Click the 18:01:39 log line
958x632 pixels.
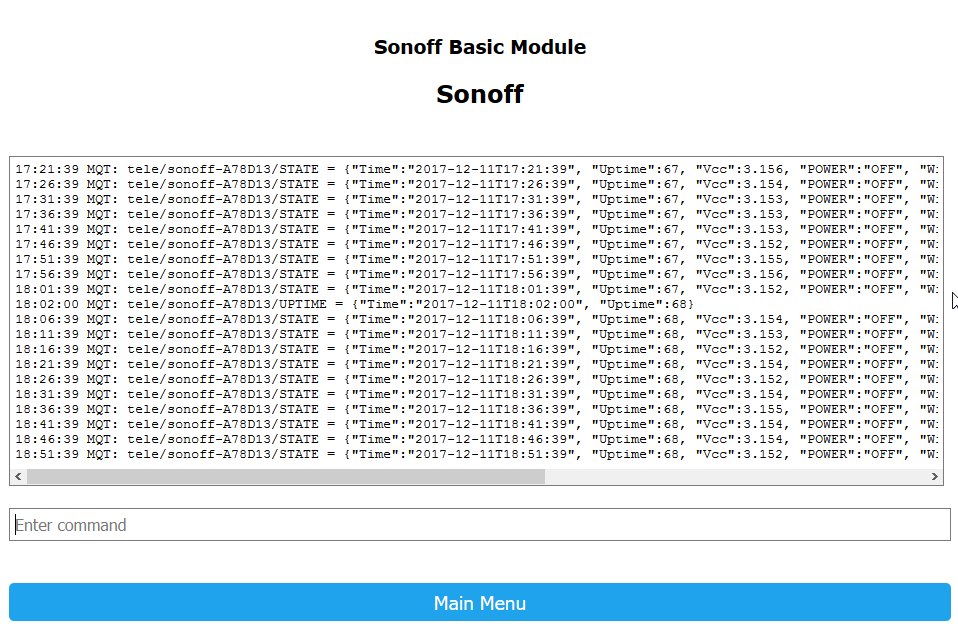(477, 289)
